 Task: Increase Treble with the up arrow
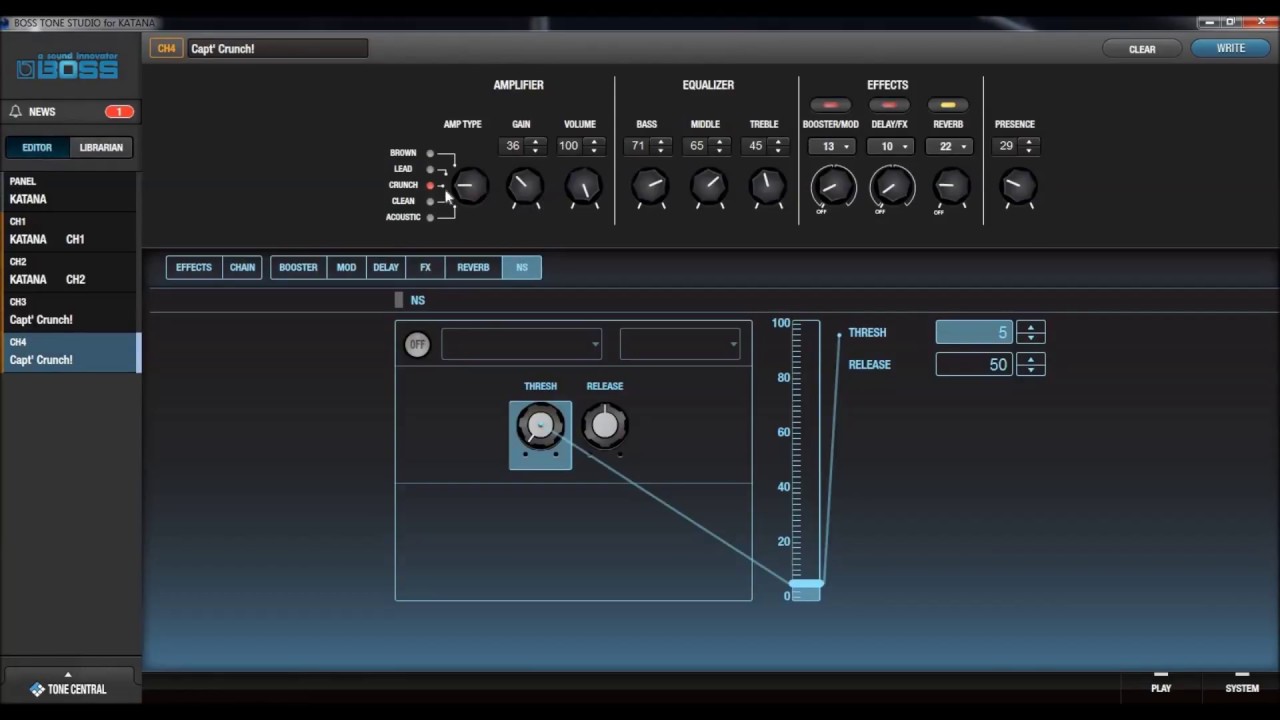[778, 141]
